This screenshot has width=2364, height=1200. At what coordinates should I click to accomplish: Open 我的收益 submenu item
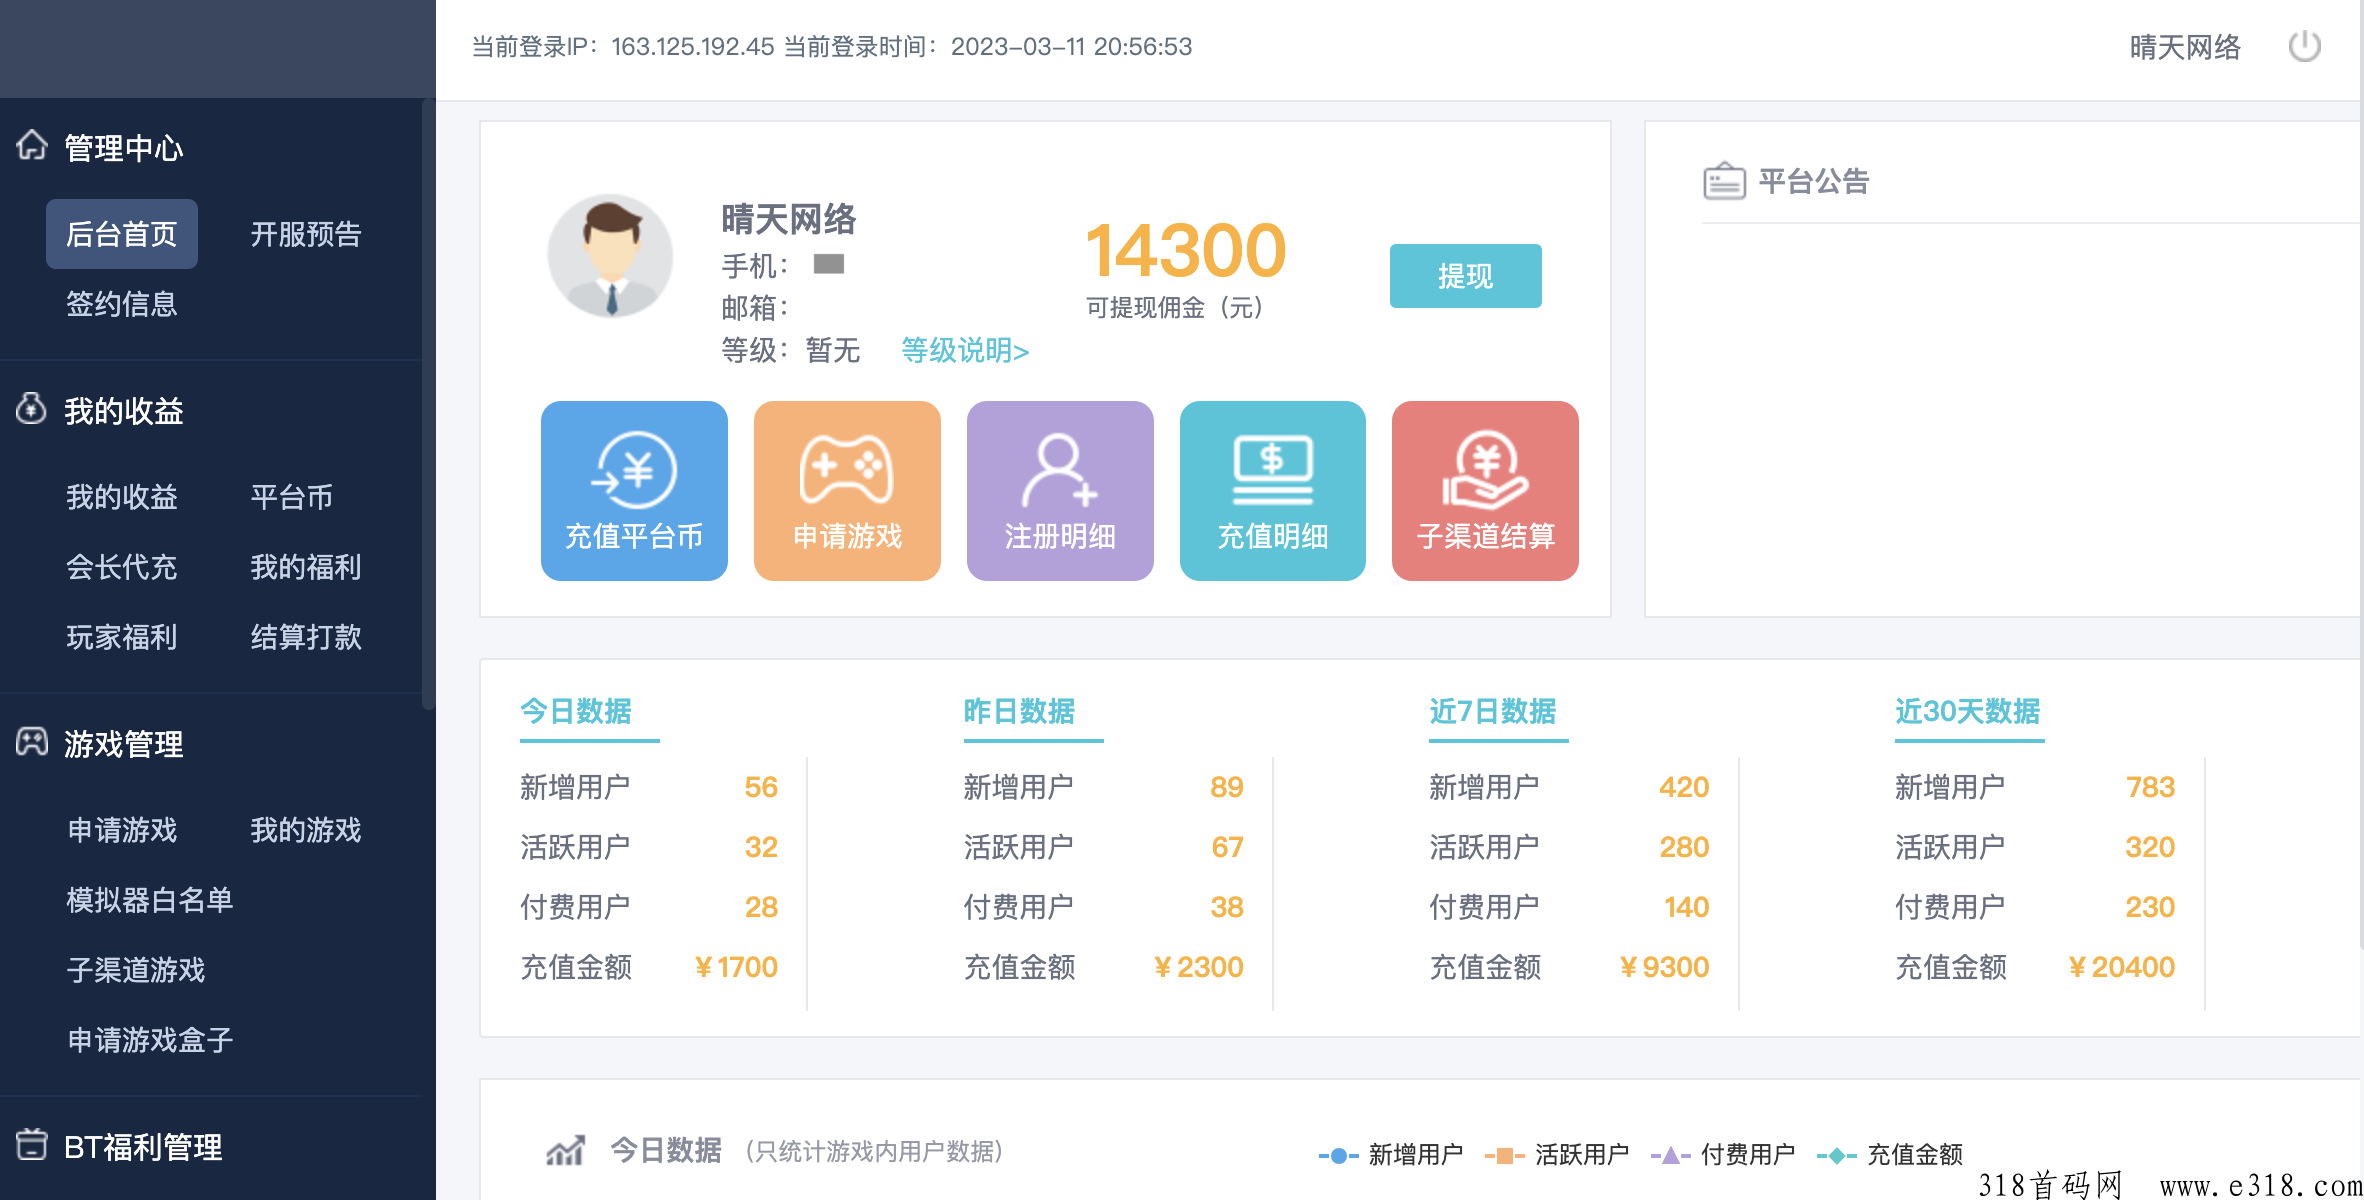click(122, 497)
